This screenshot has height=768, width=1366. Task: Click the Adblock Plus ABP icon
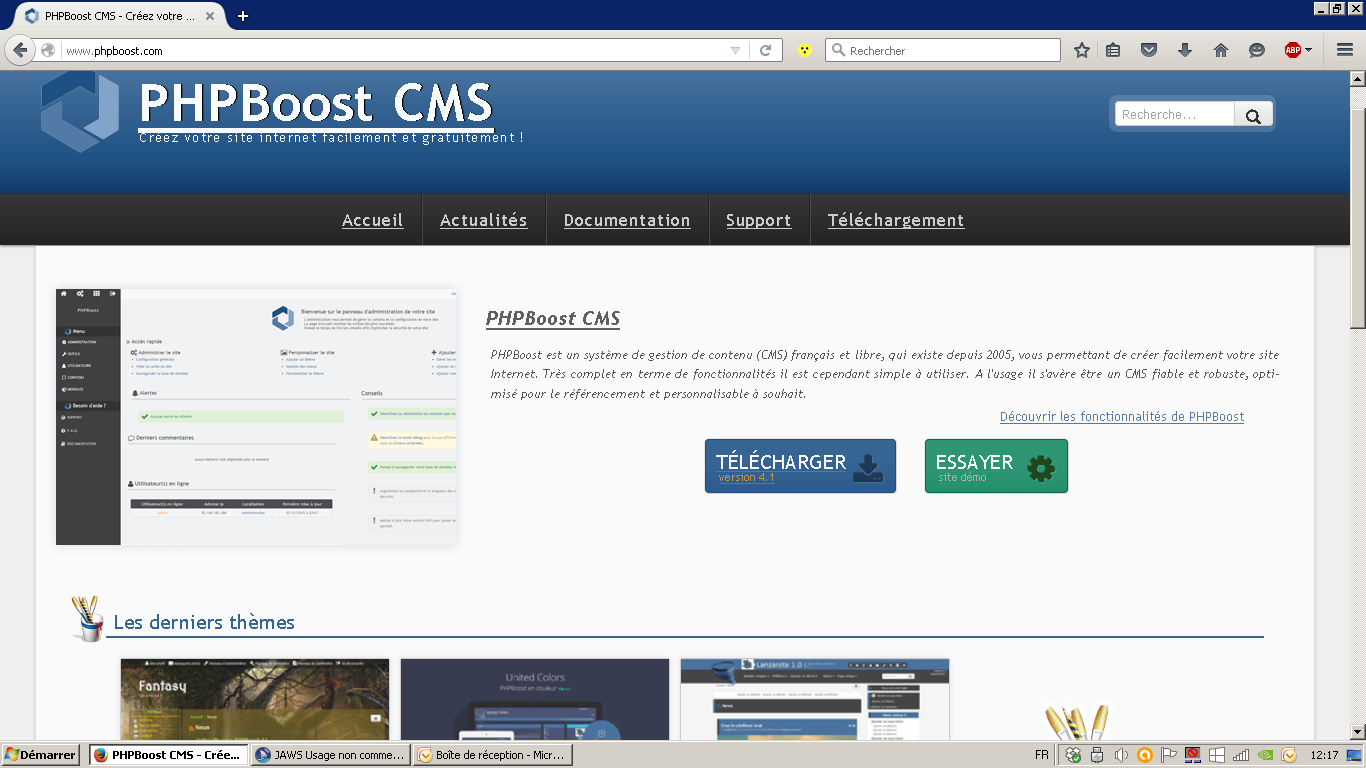point(1292,50)
